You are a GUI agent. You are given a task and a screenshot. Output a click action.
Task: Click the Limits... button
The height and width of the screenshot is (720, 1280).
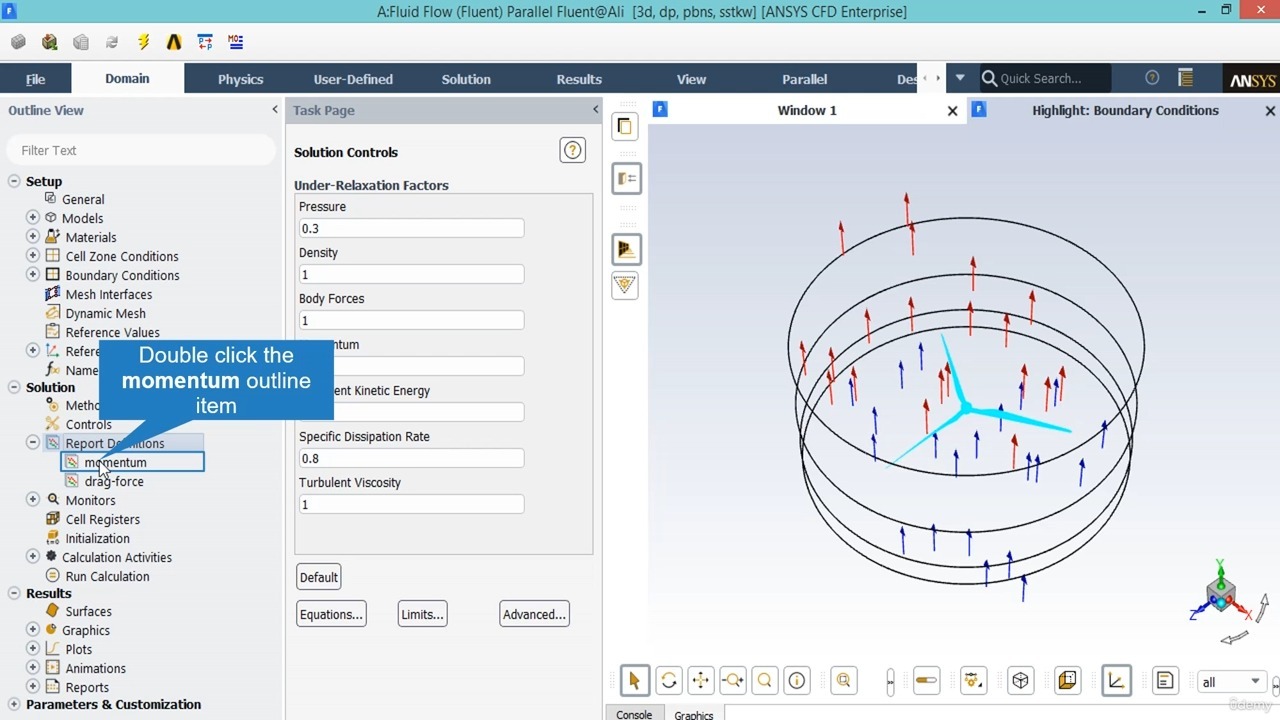[422, 614]
